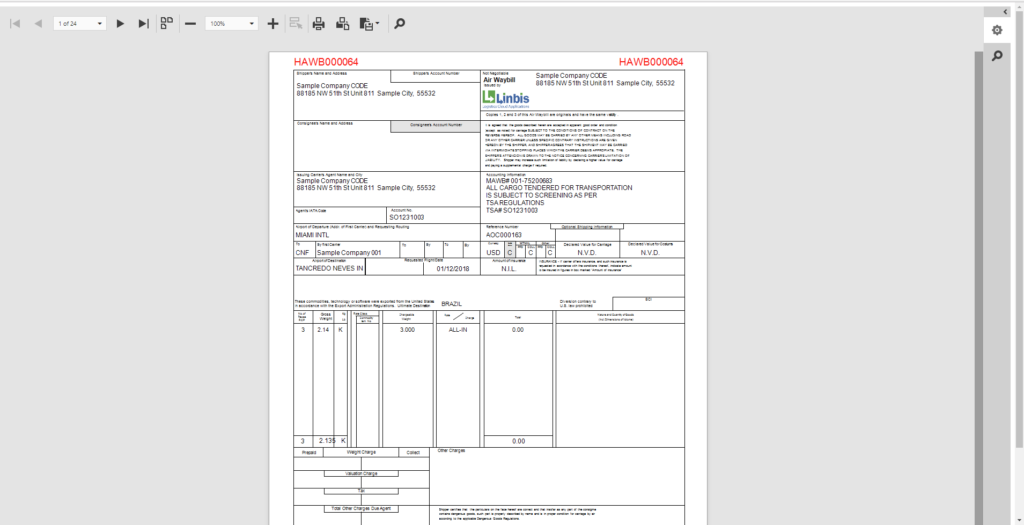This screenshot has height=525, width=1024.
Task: Zoom out with the minus button
Action: point(190,23)
